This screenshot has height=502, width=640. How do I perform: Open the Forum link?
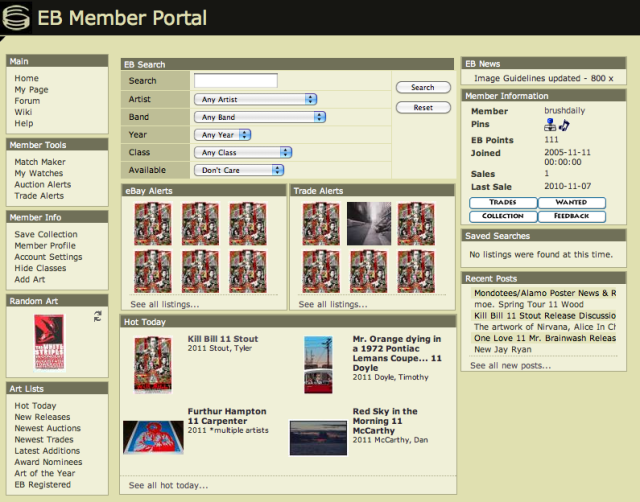tap(27, 100)
